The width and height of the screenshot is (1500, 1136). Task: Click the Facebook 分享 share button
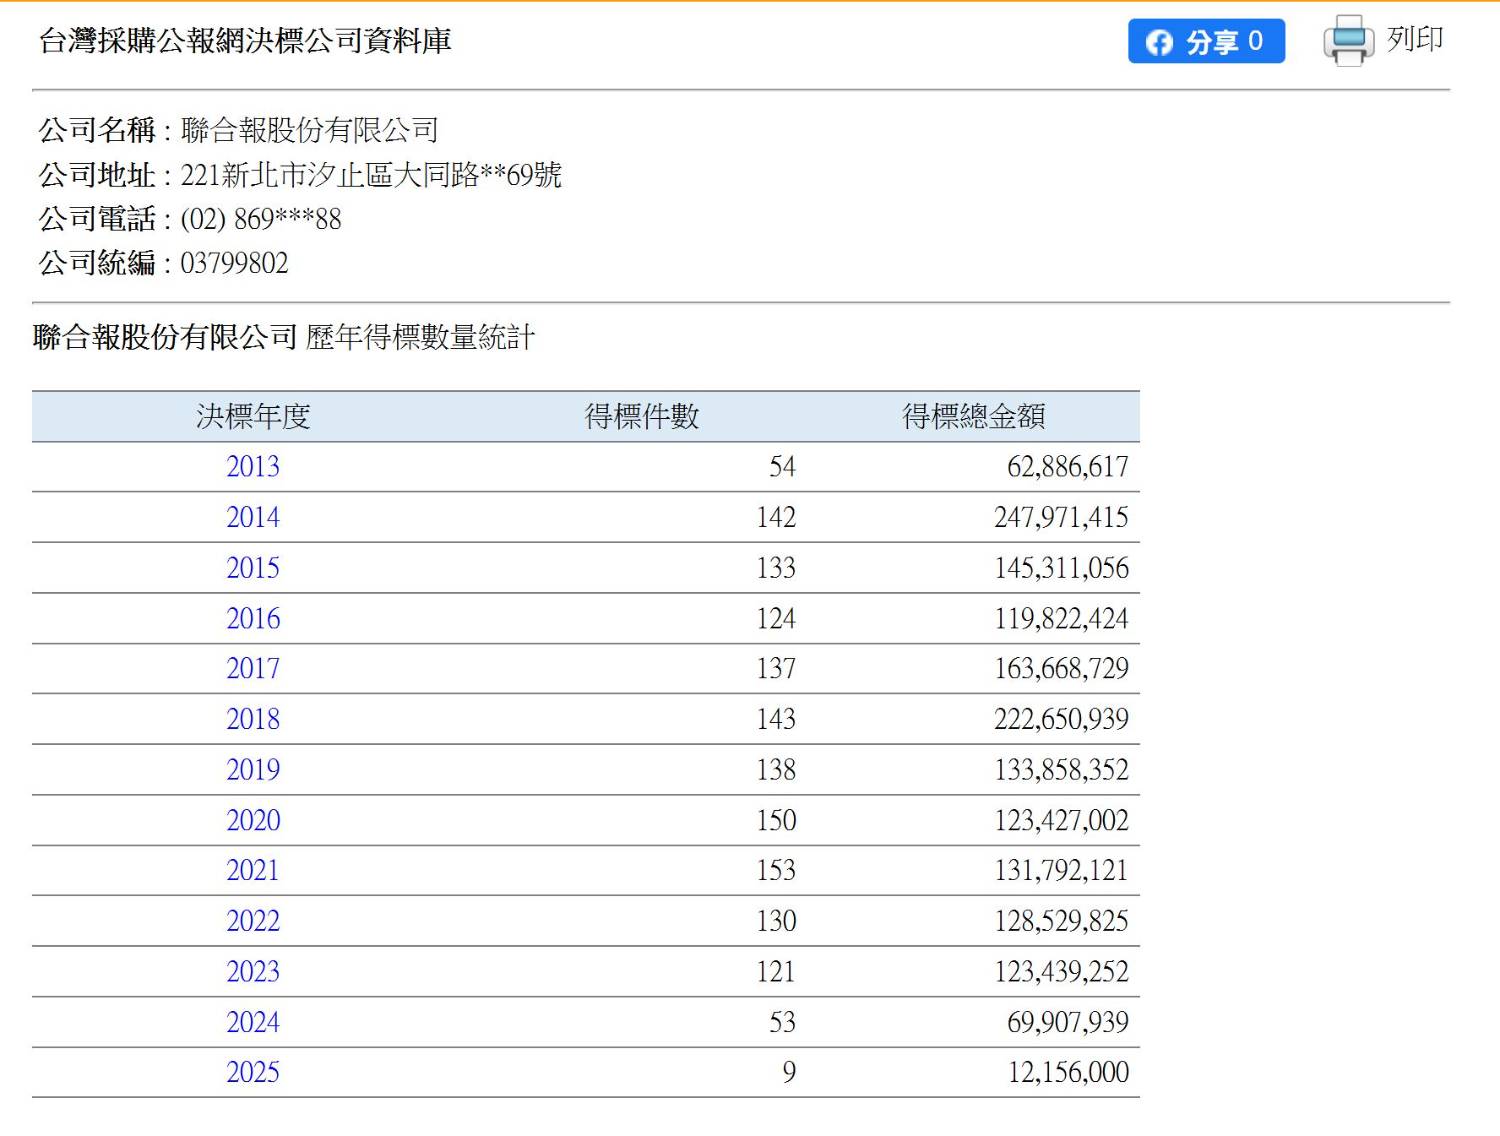(x=1206, y=41)
